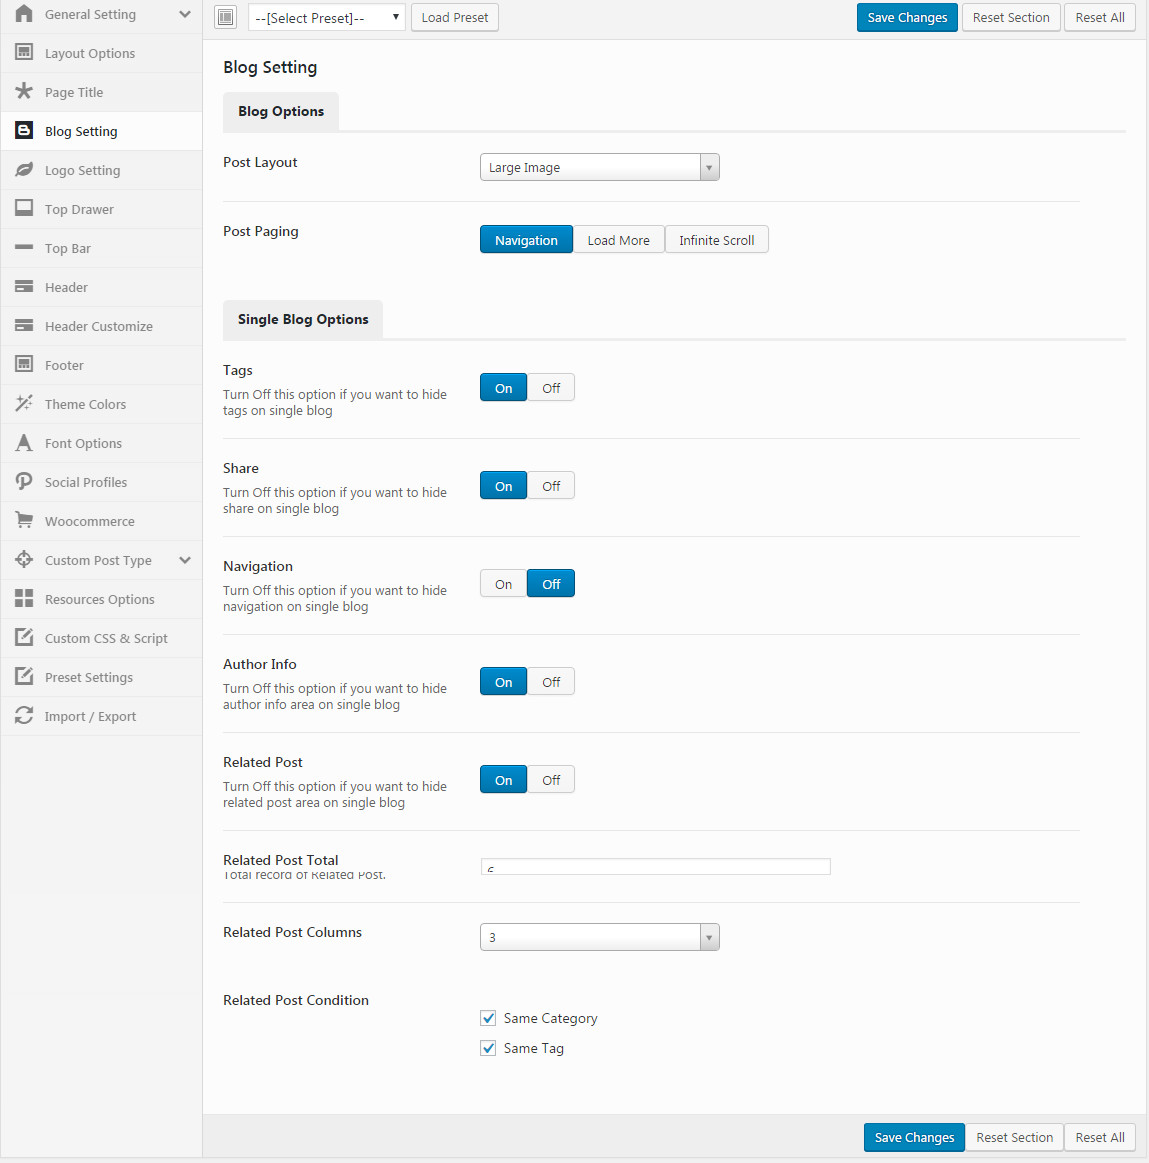Expand General Setting chevron

point(185,14)
